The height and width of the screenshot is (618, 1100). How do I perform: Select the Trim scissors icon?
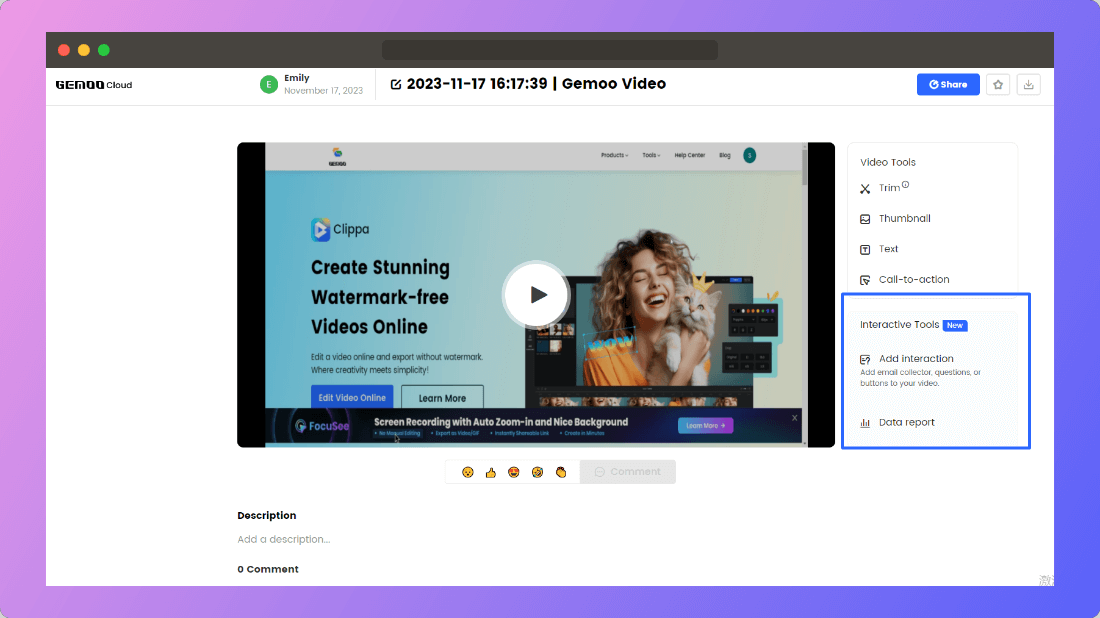coord(865,189)
